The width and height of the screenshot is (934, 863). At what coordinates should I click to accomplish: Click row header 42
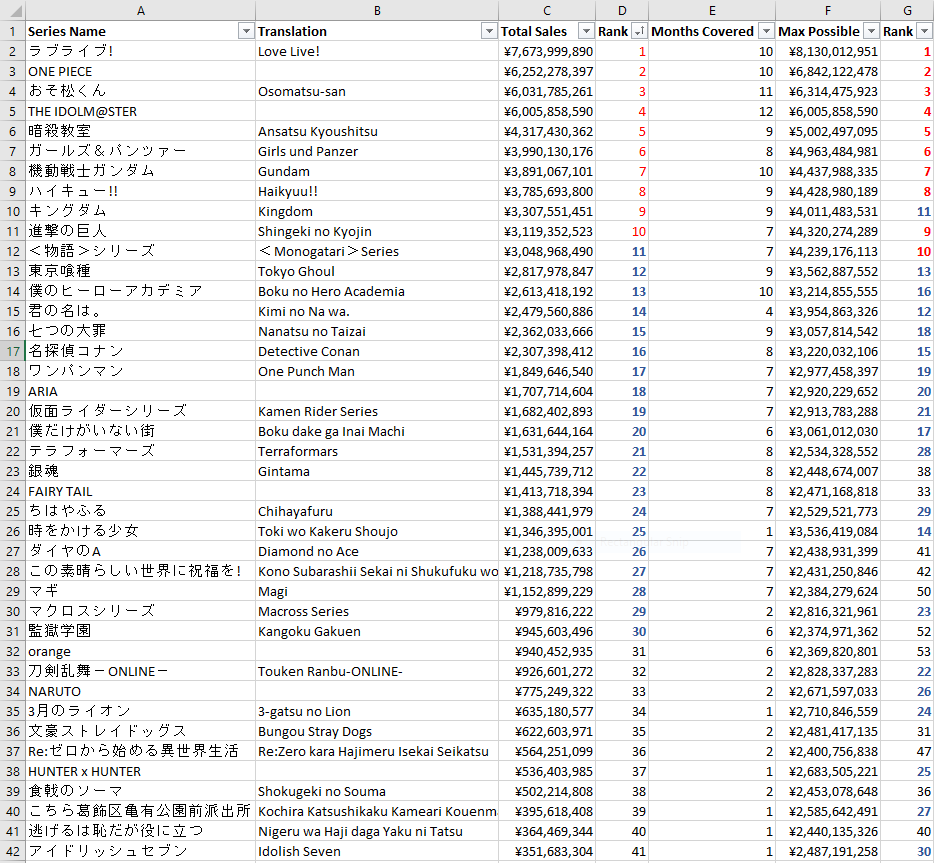coord(12,851)
